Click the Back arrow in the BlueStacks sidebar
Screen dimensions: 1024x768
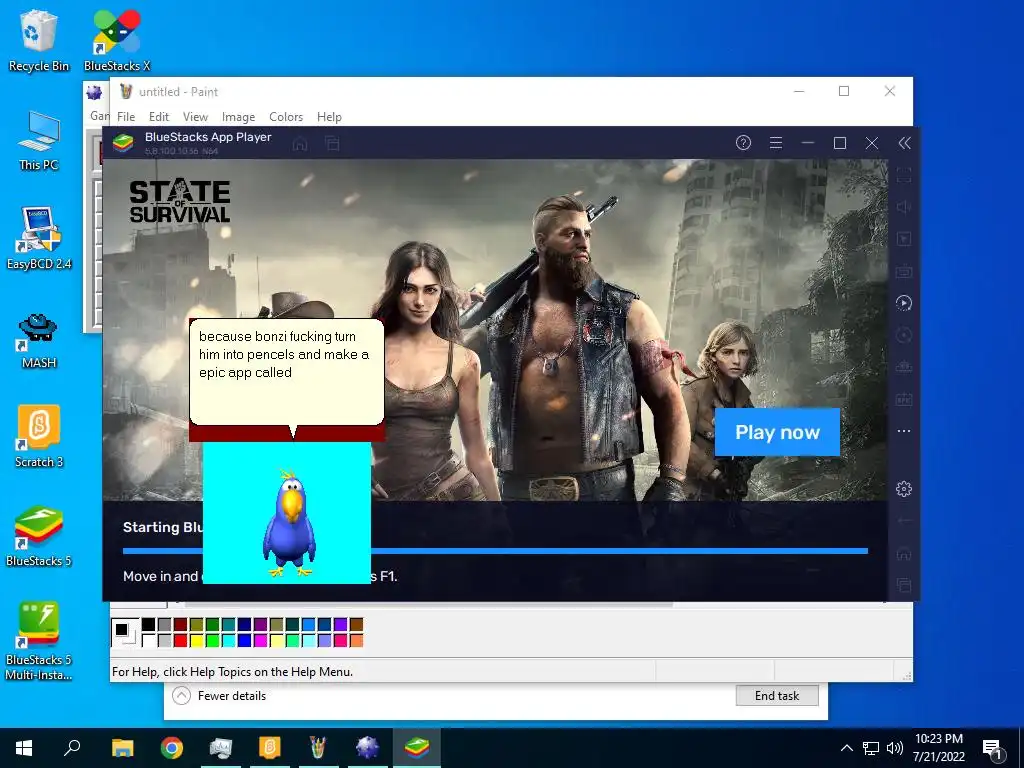(x=904, y=520)
